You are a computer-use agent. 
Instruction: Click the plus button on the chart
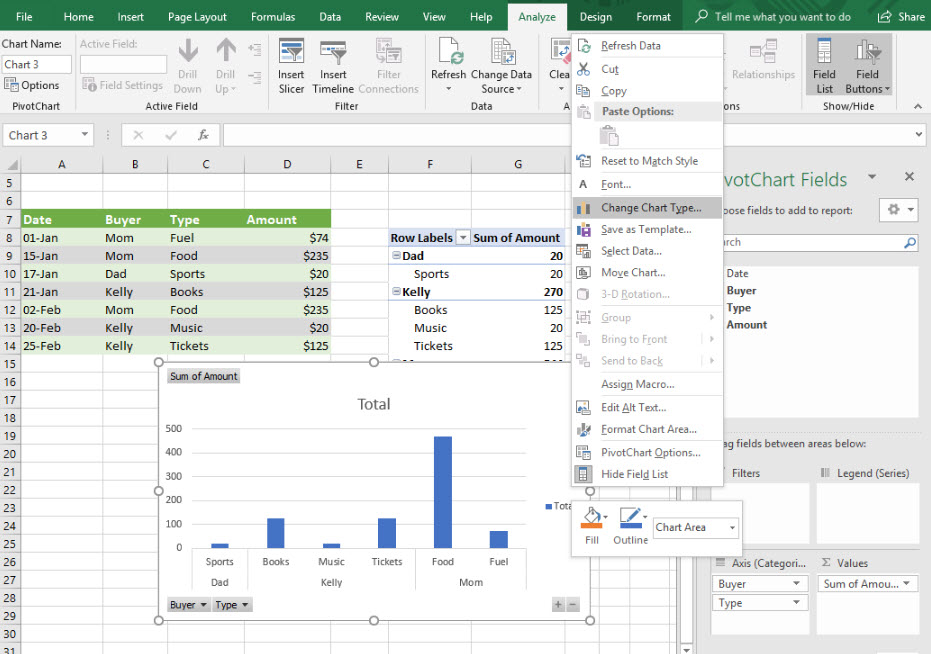click(558, 605)
